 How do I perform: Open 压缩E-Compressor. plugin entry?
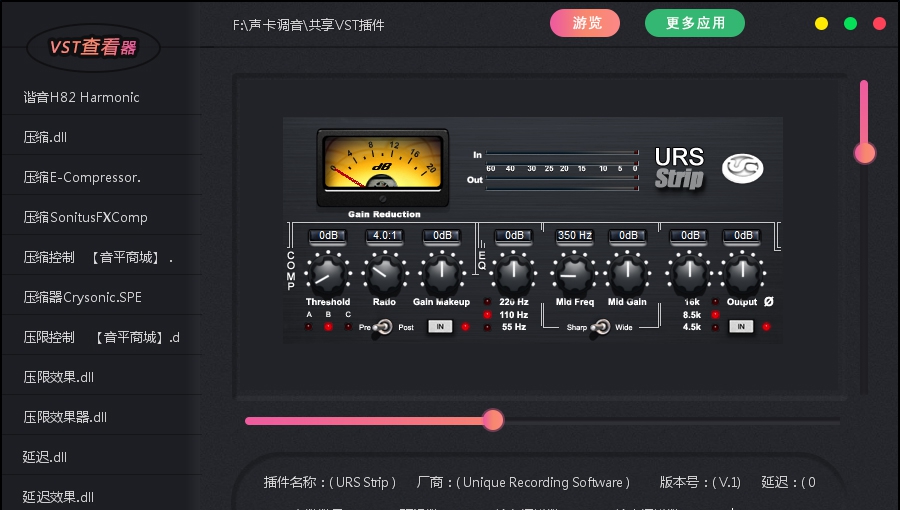(x=102, y=177)
